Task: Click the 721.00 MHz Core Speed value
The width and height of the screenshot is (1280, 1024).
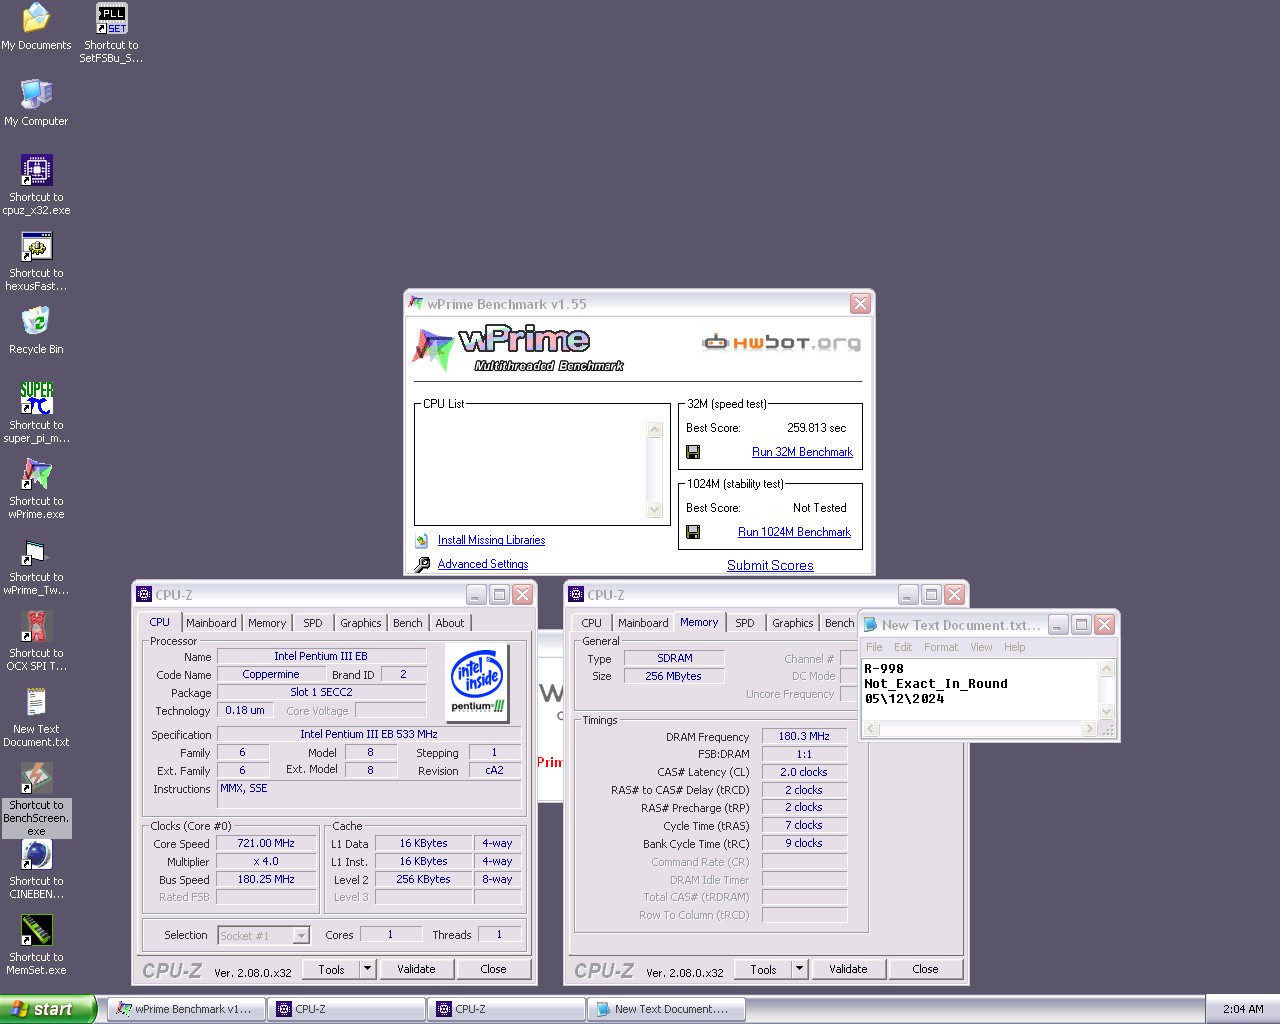Action: (x=266, y=843)
